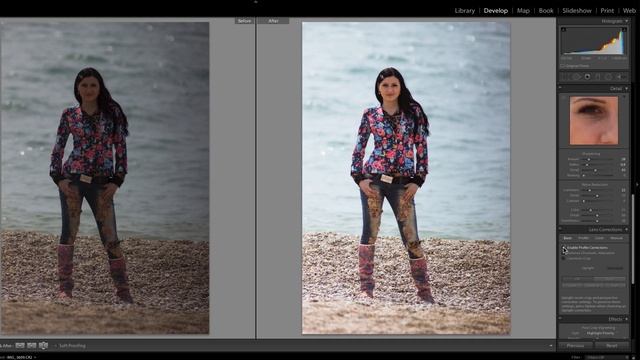This screenshot has width=640, height=360.
Task: Open the Library module
Action: click(x=464, y=11)
